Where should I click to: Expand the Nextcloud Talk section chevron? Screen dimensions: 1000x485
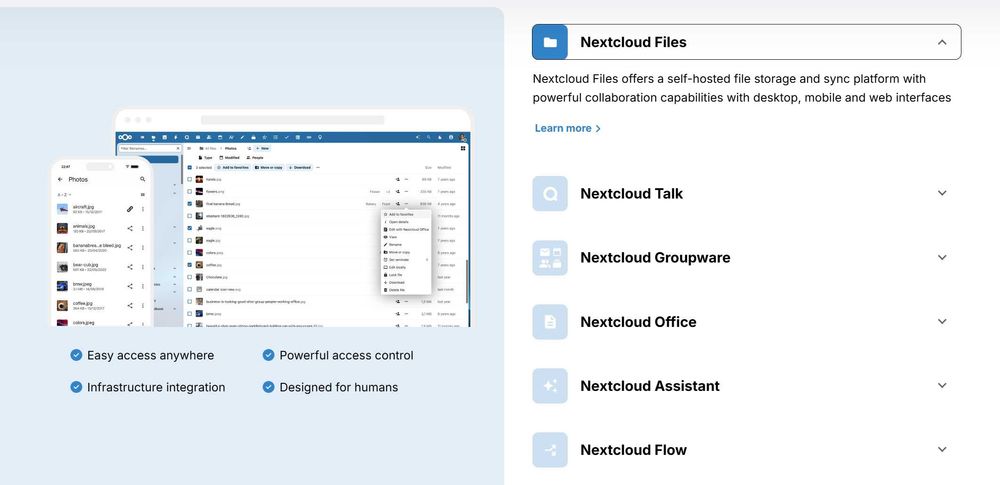942,194
